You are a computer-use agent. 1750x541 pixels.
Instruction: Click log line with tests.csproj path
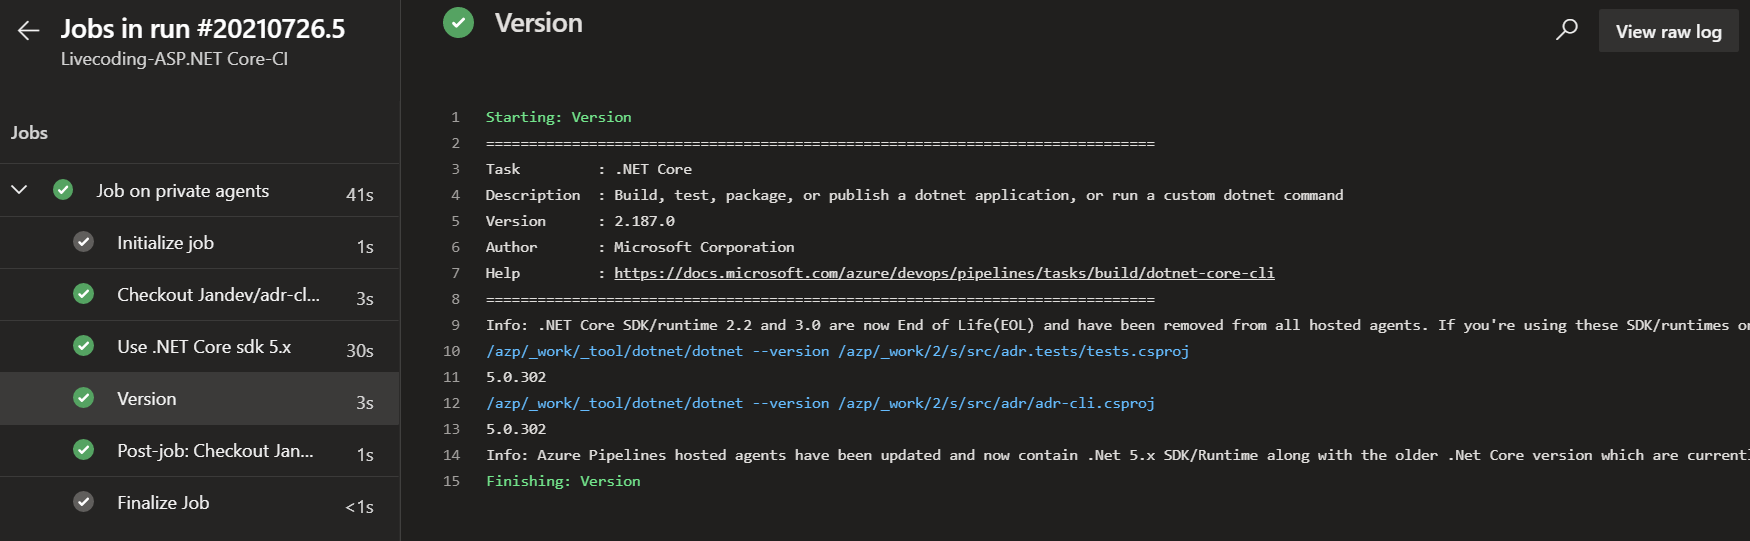click(837, 351)
